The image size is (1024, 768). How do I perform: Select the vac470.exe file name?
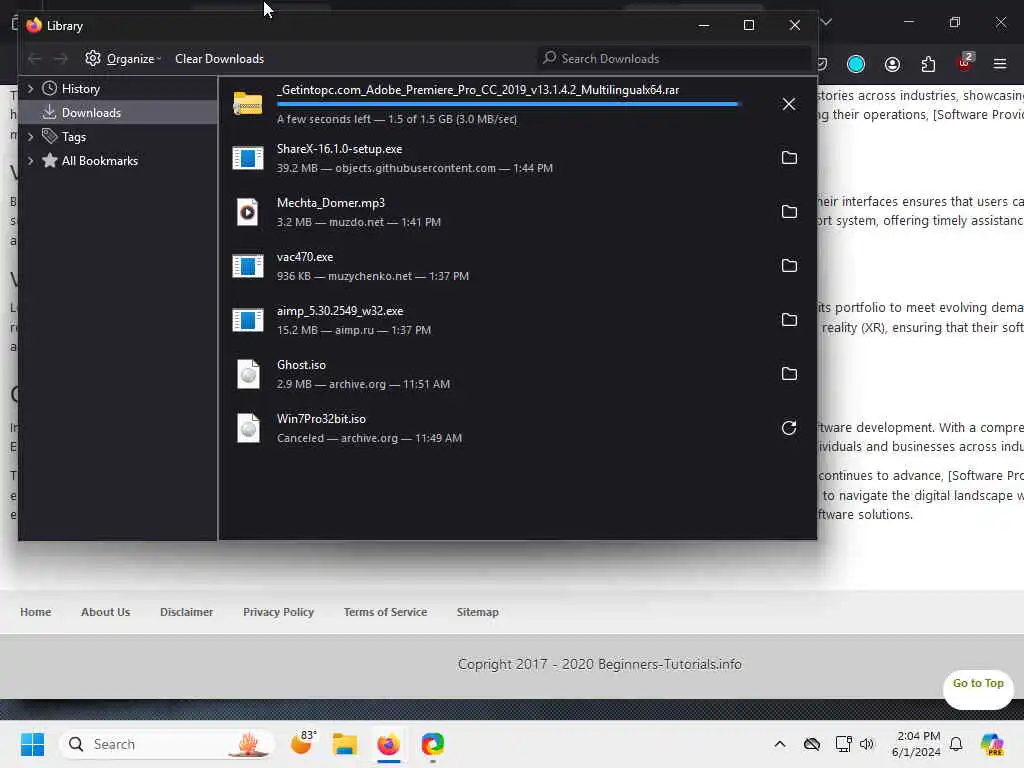pos(305,257)
